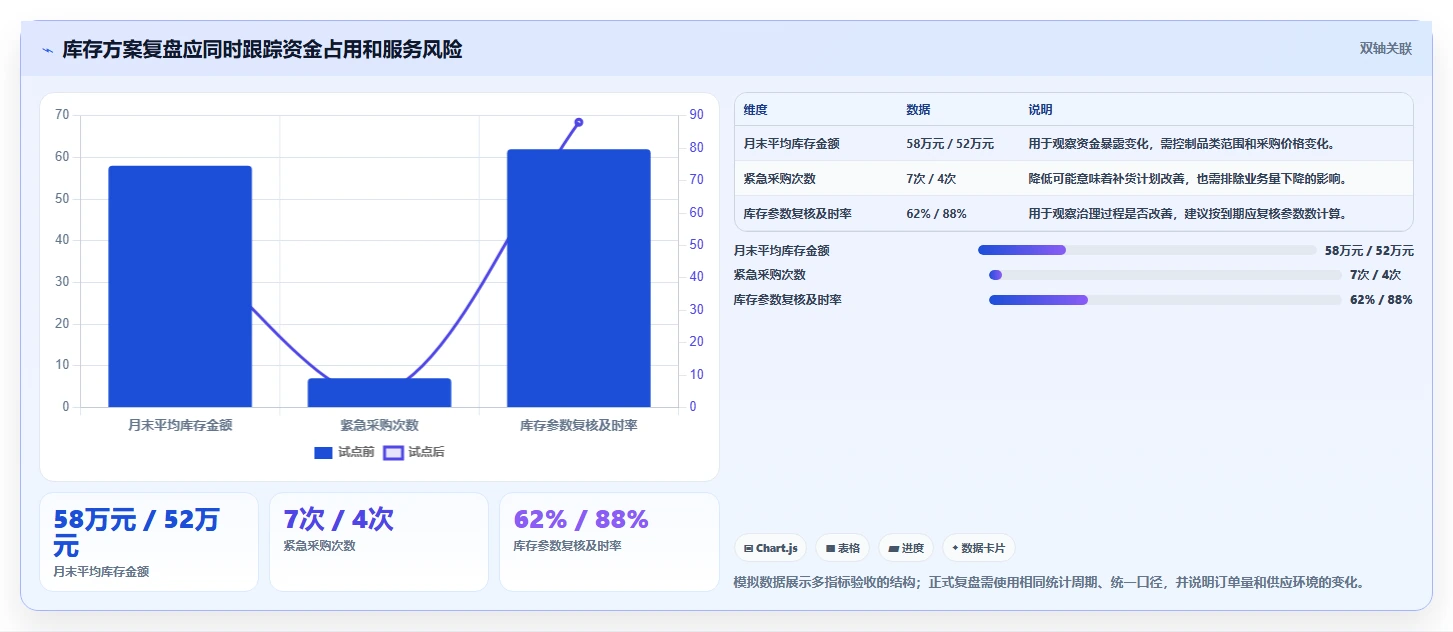
Task: Click the description starting 用于观察资金暴露变化
Action: pos(1181,144)
